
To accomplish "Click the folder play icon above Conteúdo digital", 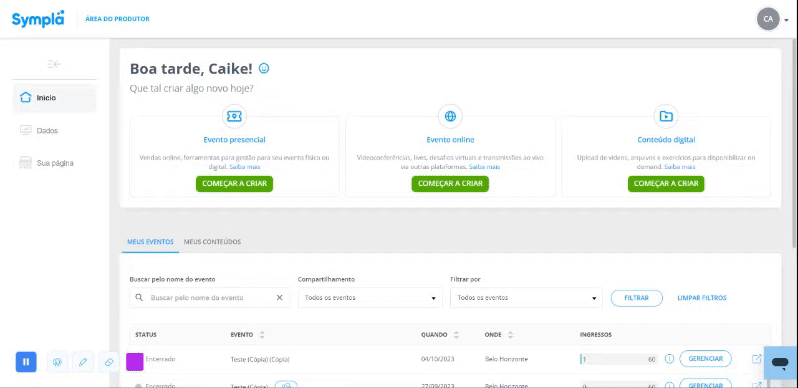I will pos(666,117).
